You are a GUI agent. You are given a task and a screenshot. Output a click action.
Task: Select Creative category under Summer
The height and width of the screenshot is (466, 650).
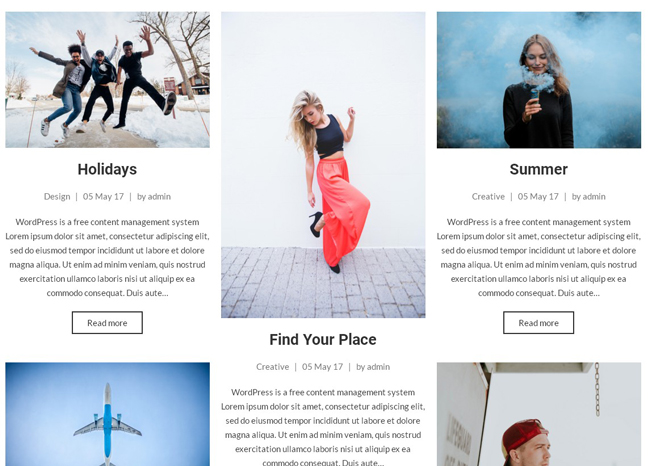[488, 197]
